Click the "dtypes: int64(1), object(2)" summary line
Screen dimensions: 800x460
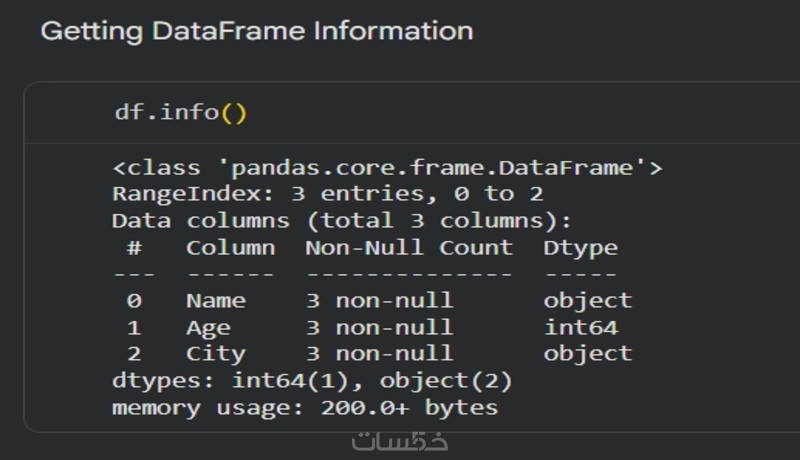click(x=312, y=380)
